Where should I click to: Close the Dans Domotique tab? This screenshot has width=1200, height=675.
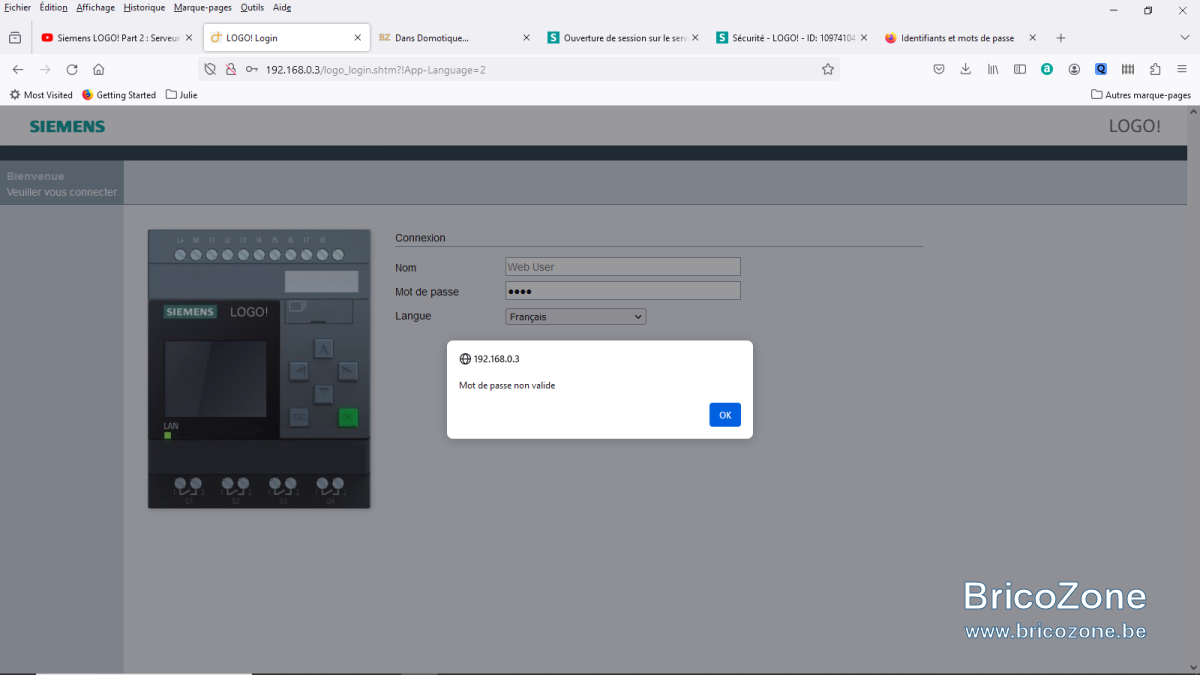point(526,38)
